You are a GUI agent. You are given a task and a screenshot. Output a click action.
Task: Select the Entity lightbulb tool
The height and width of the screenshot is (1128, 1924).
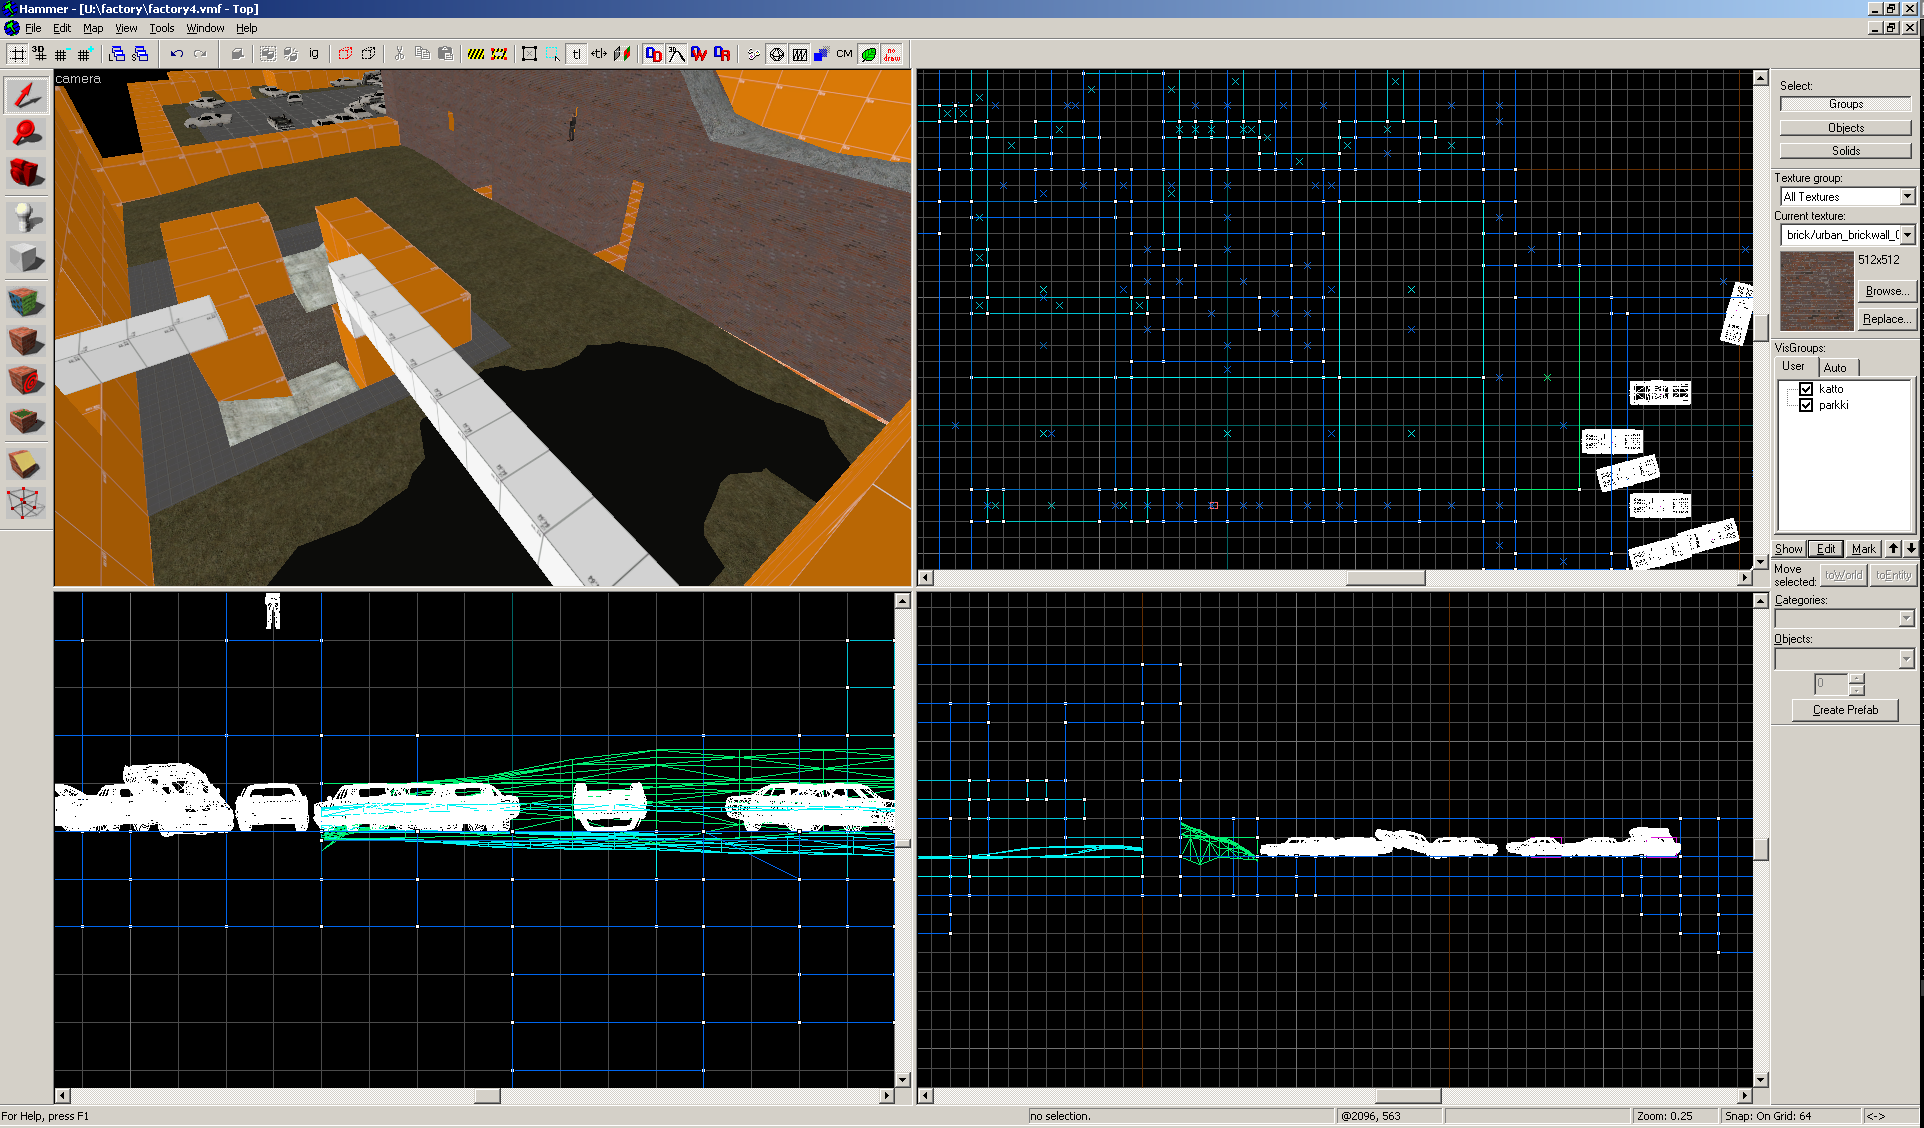point(26,217)
